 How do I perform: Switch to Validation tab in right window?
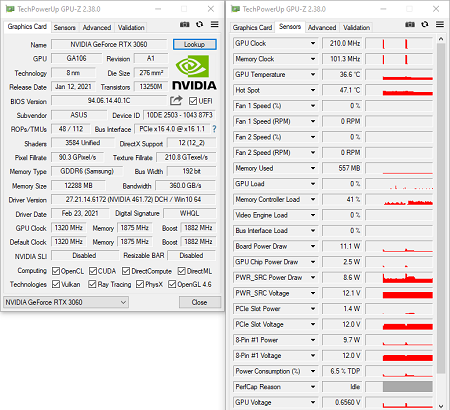356,28
